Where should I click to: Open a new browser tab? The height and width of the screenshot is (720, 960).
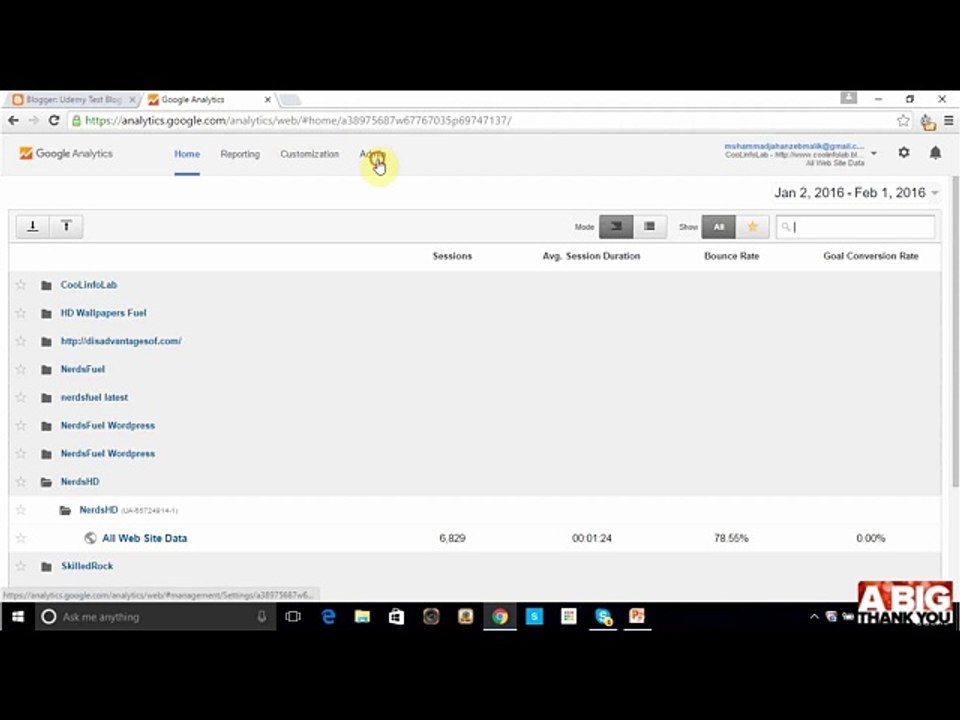pos(290,99)
